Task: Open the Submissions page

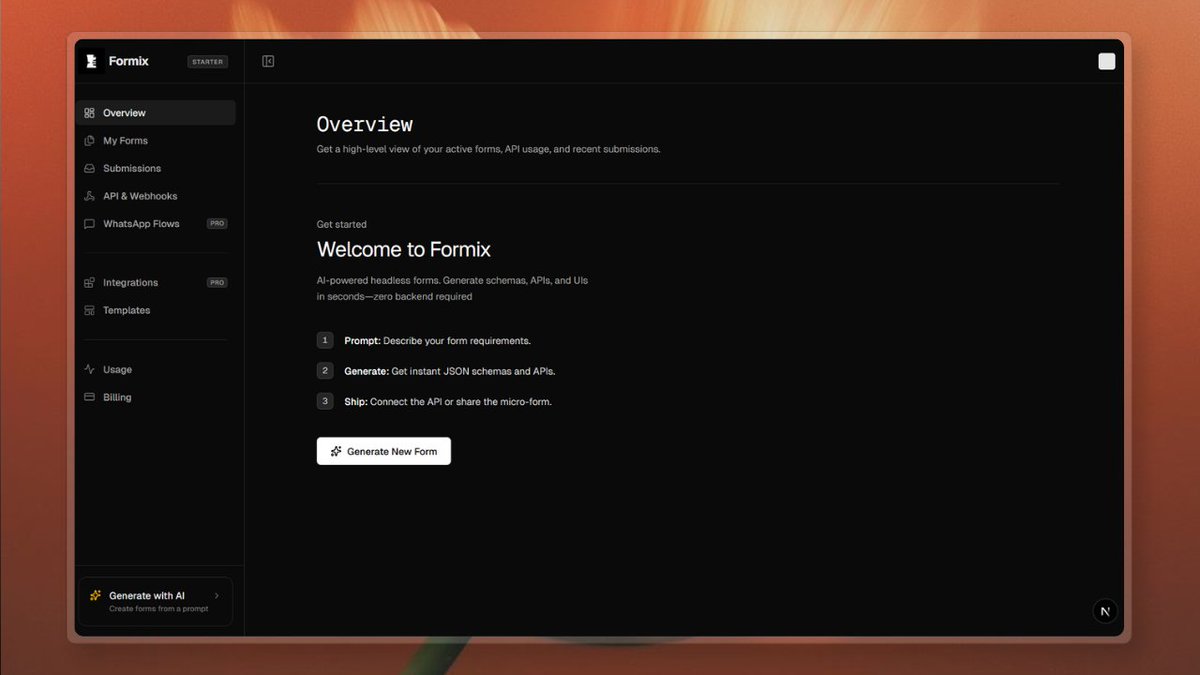Action: coord(156,168)
